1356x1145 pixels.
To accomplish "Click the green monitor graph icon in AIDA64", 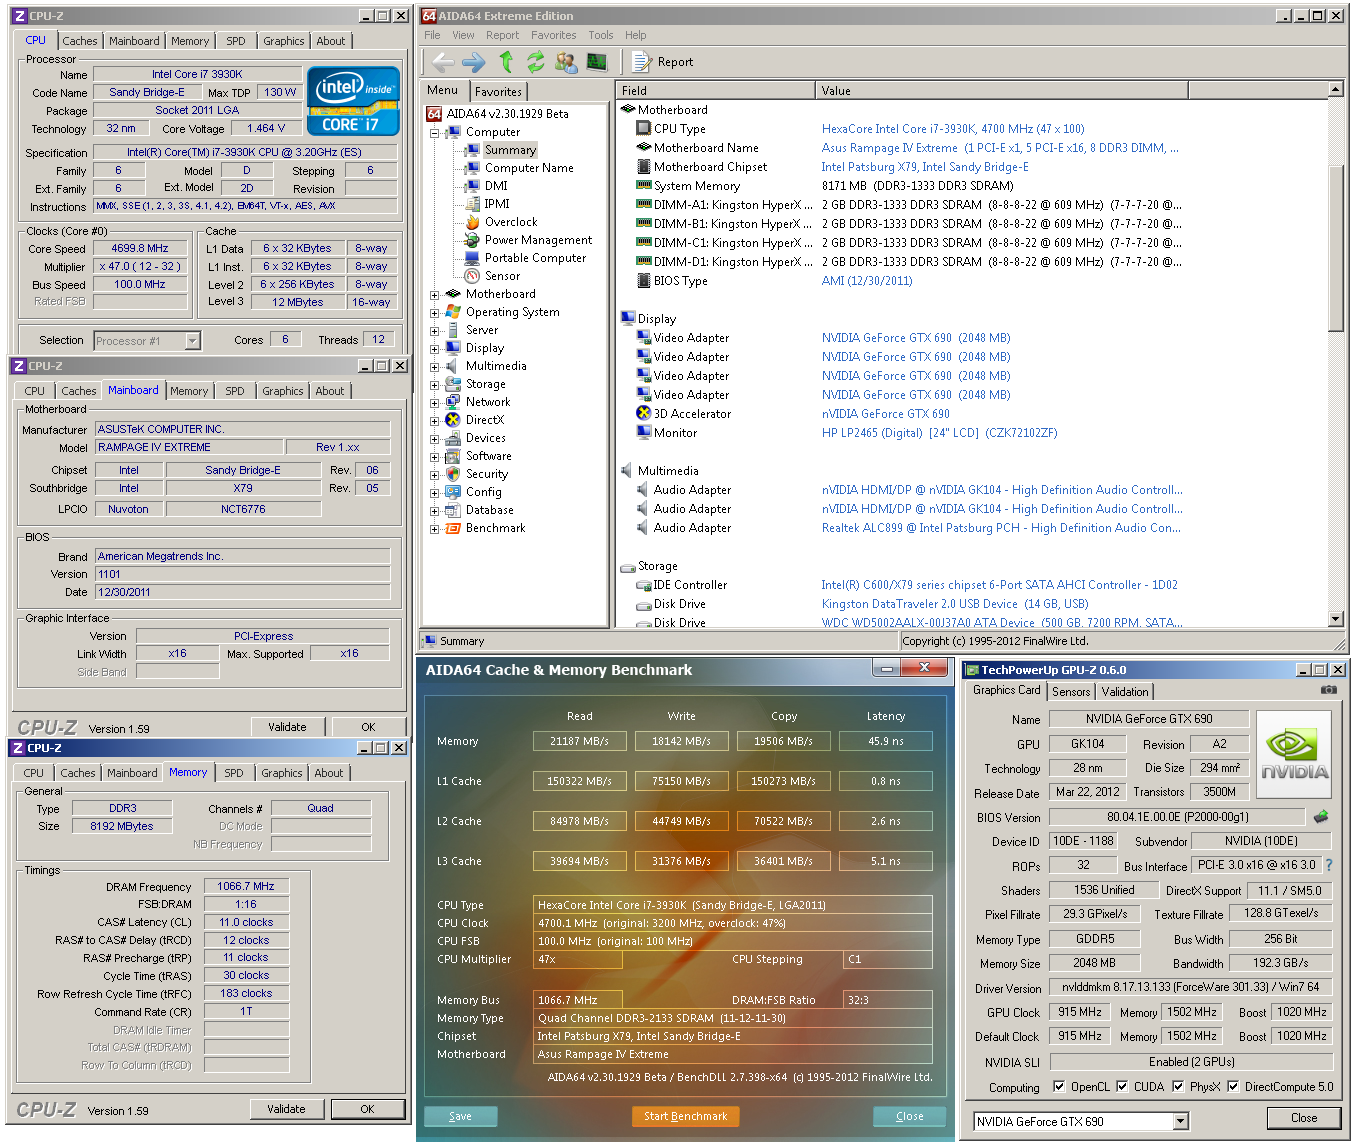I will [x=597, y=62].
